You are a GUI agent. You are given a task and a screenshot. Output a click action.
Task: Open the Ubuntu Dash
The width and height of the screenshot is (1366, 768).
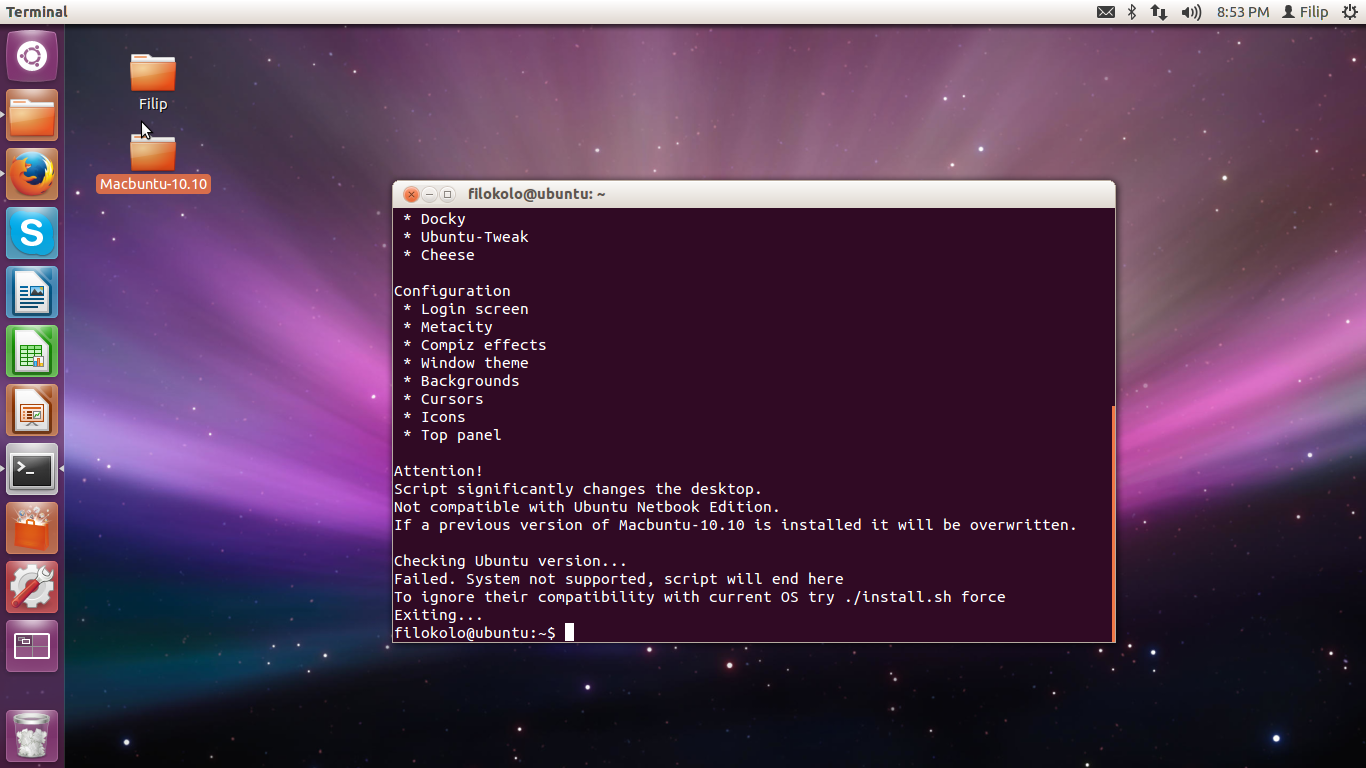32,56
